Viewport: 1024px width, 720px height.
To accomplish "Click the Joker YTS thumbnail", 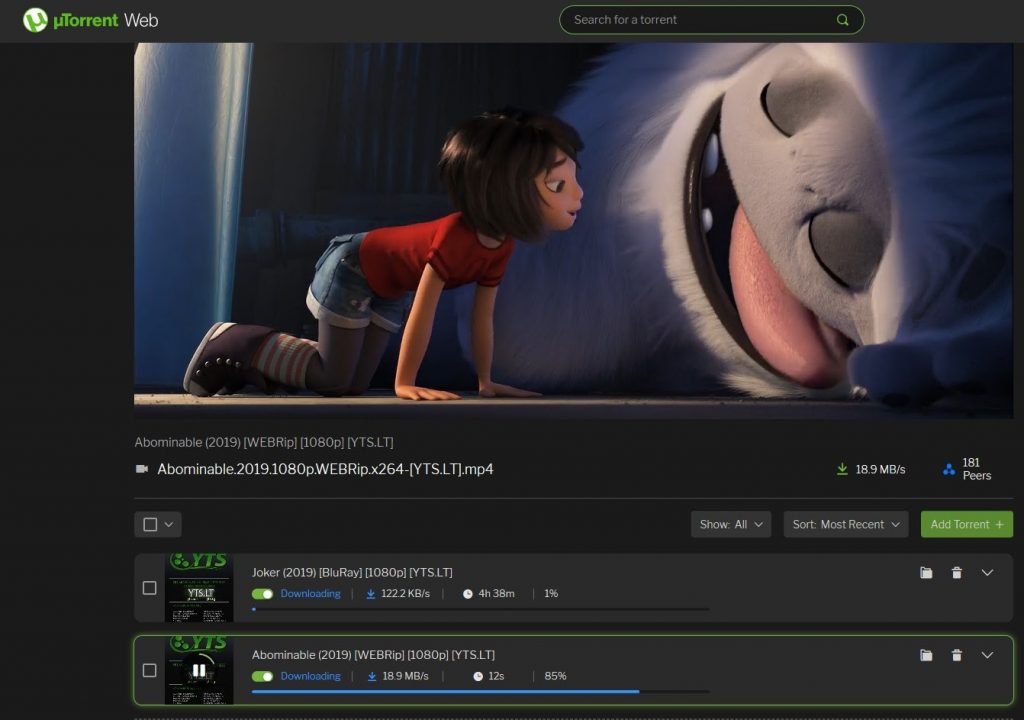I will [x=199, y=588].
